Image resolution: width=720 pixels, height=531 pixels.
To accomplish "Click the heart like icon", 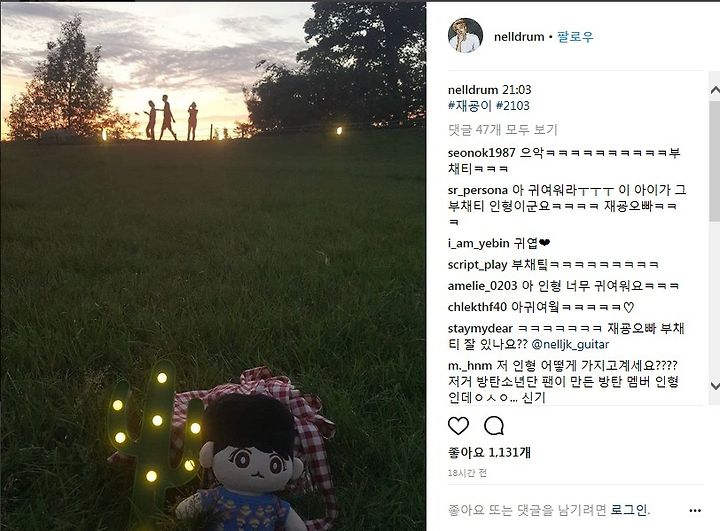I will [x=458, y=426].
